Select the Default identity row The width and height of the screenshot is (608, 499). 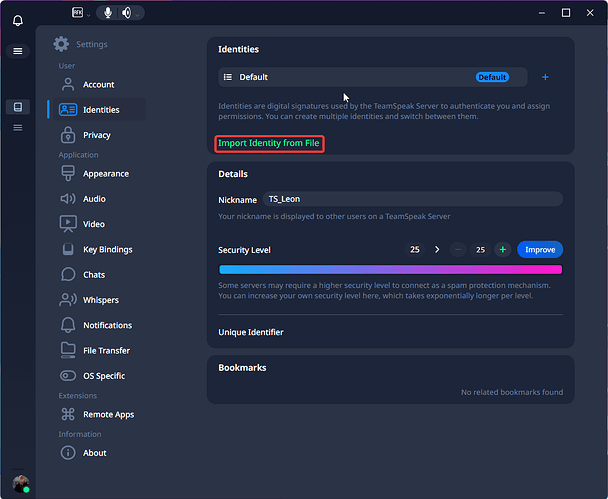point(372,77)
